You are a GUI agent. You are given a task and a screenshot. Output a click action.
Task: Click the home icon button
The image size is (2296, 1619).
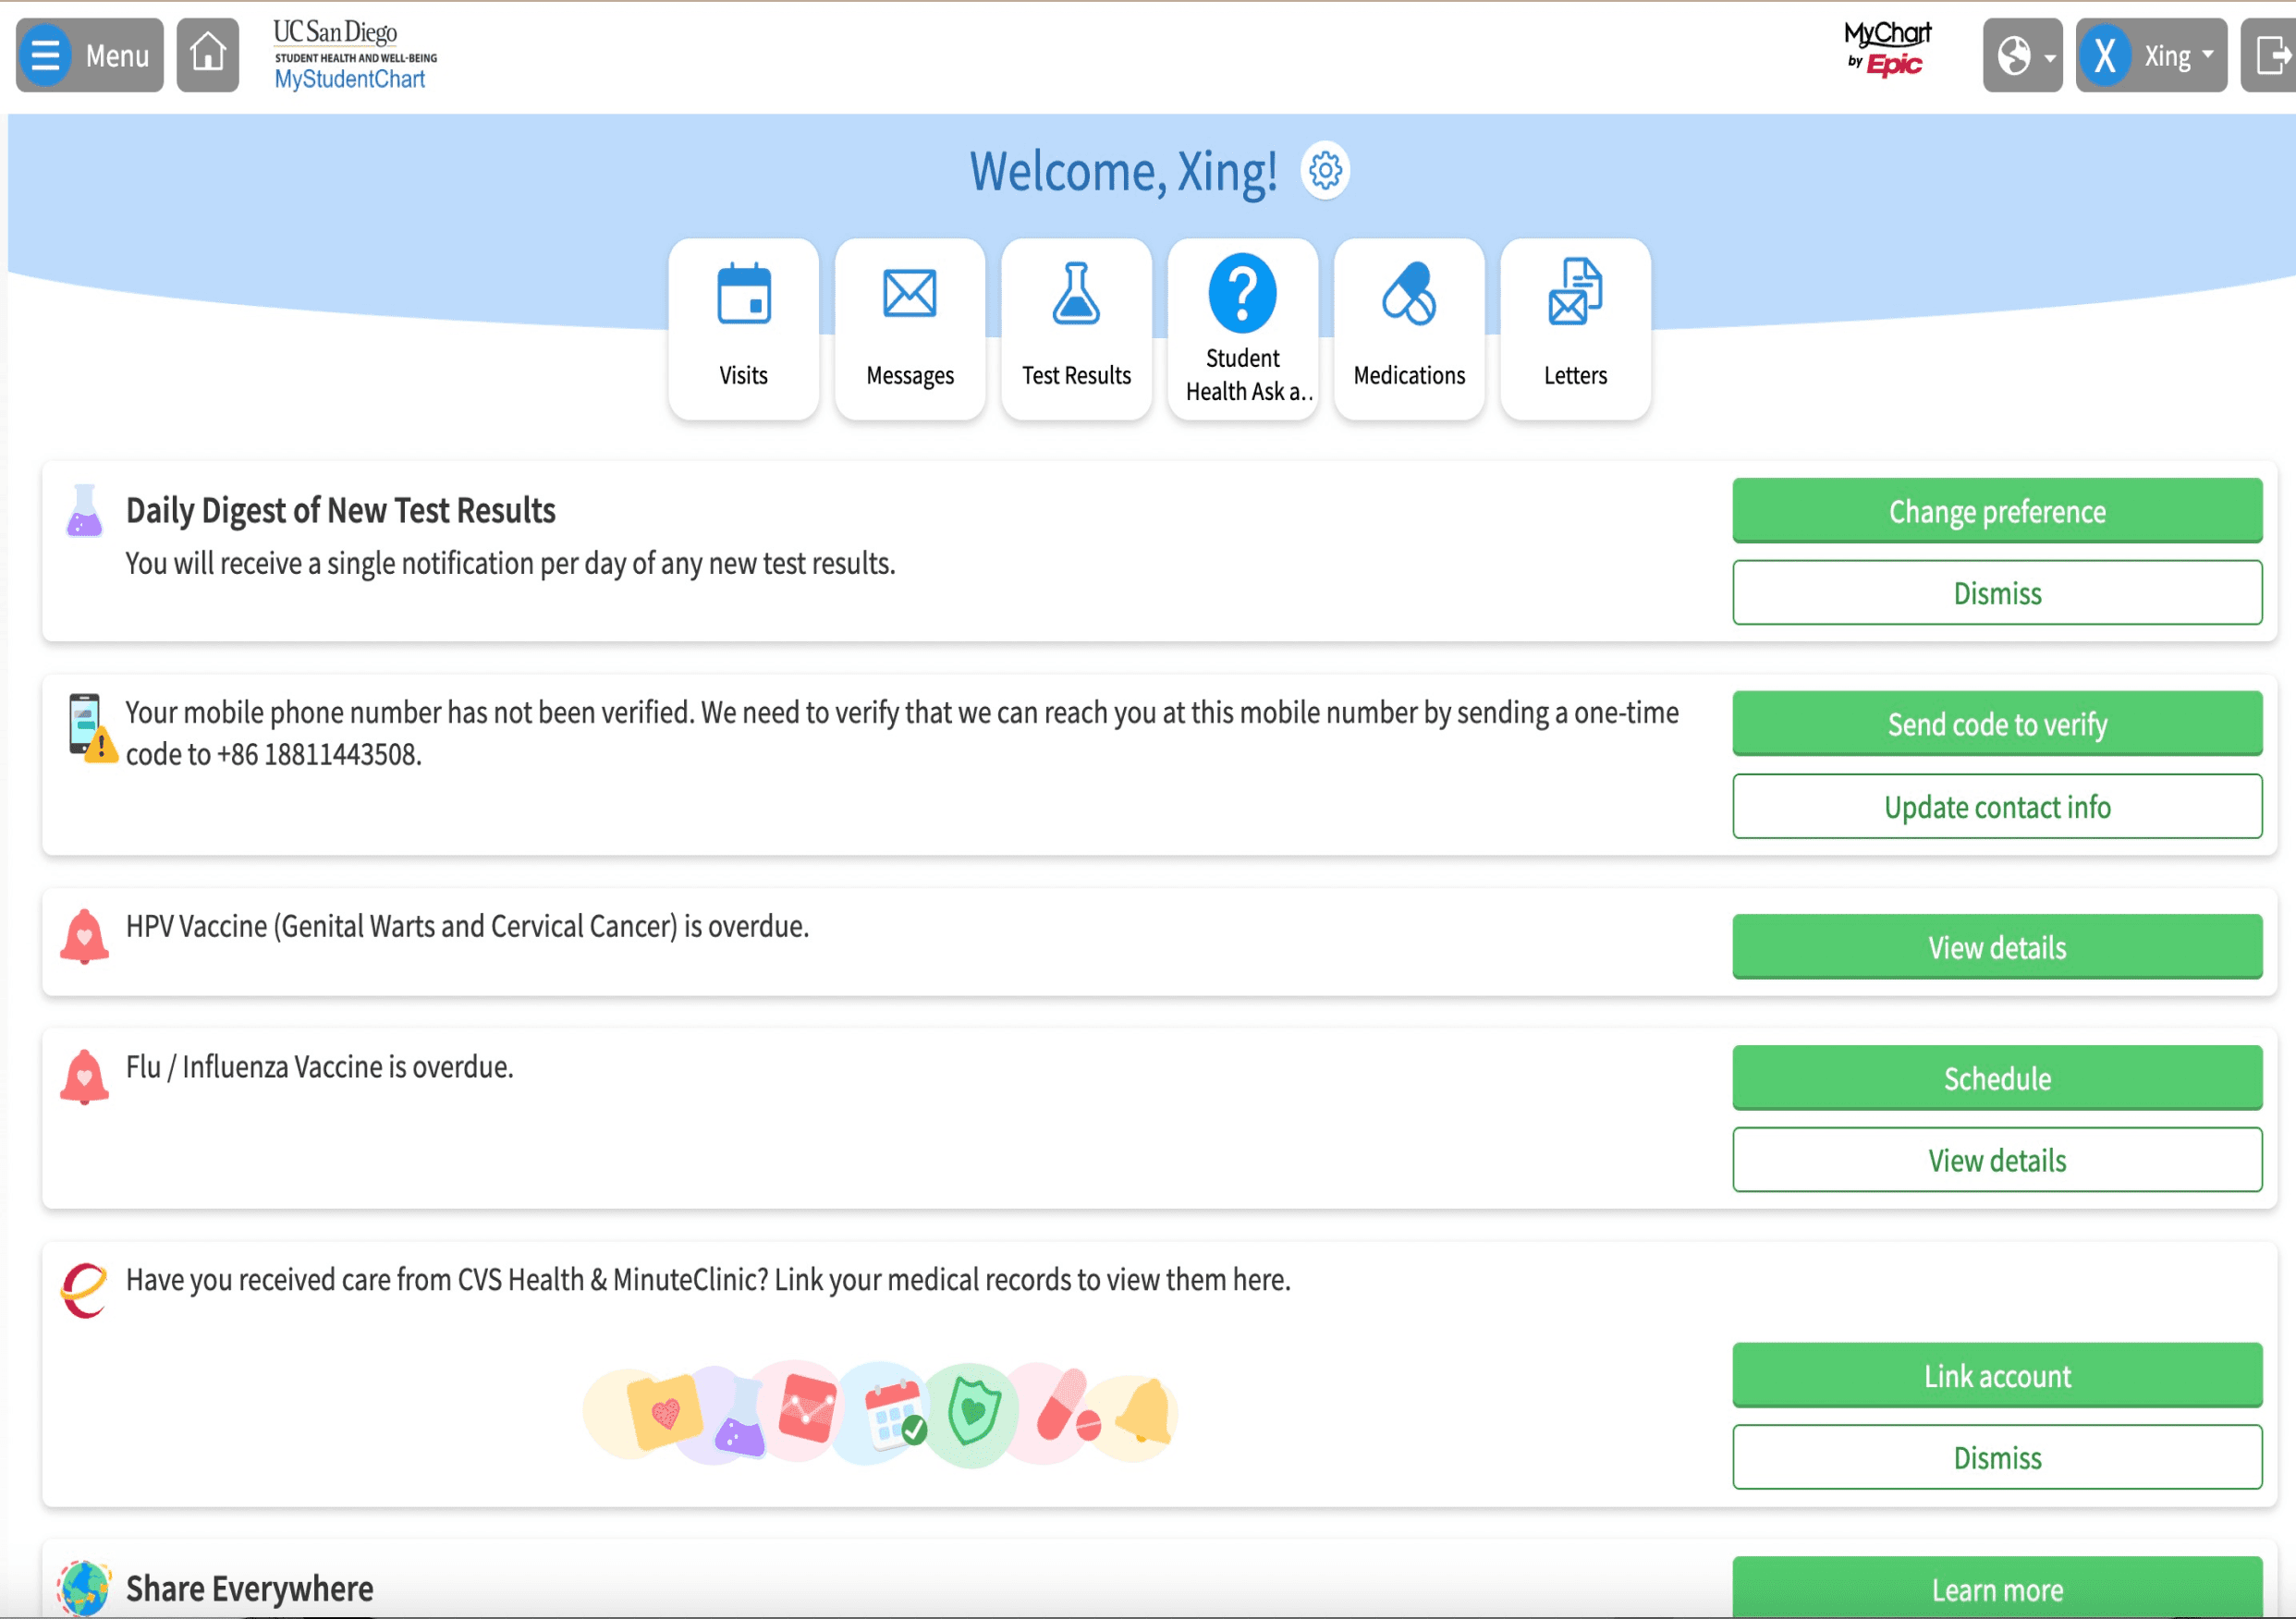pyautogui.click(x=208, y=55)
